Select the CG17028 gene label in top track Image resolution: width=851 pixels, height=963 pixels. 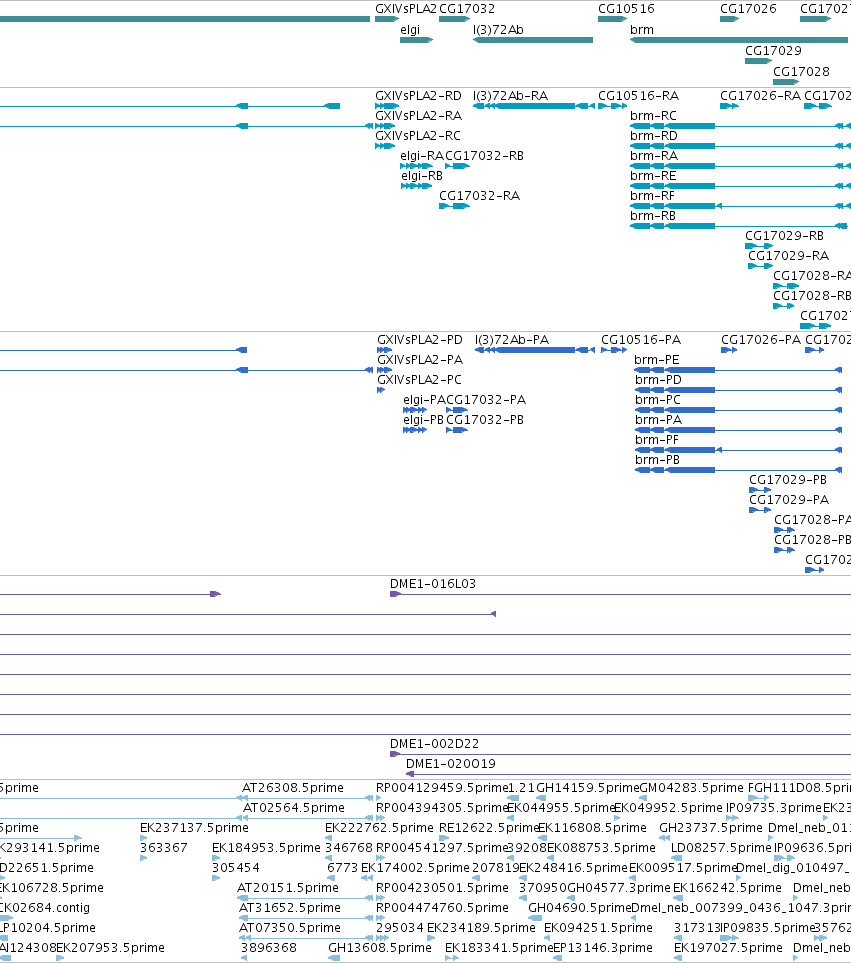pos(801,71)
